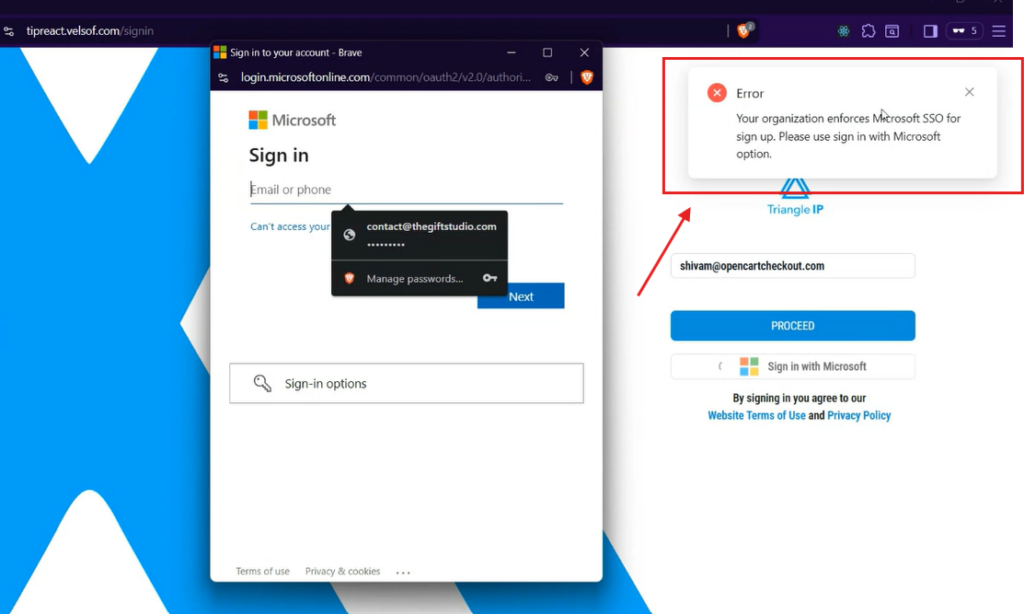Open the Extensions puzzle piece icon
The image size is (1024, 614).
tap(868, 31)
